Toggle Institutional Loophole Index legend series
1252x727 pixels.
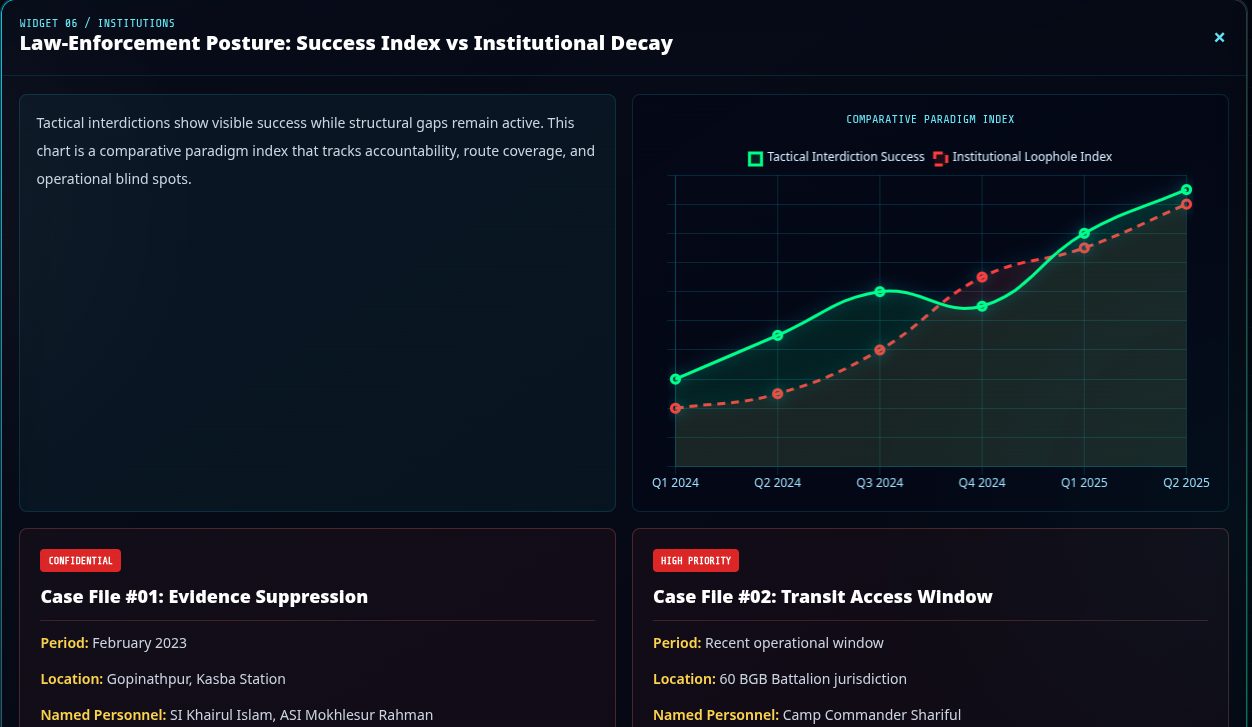[x=1022, y=157]
